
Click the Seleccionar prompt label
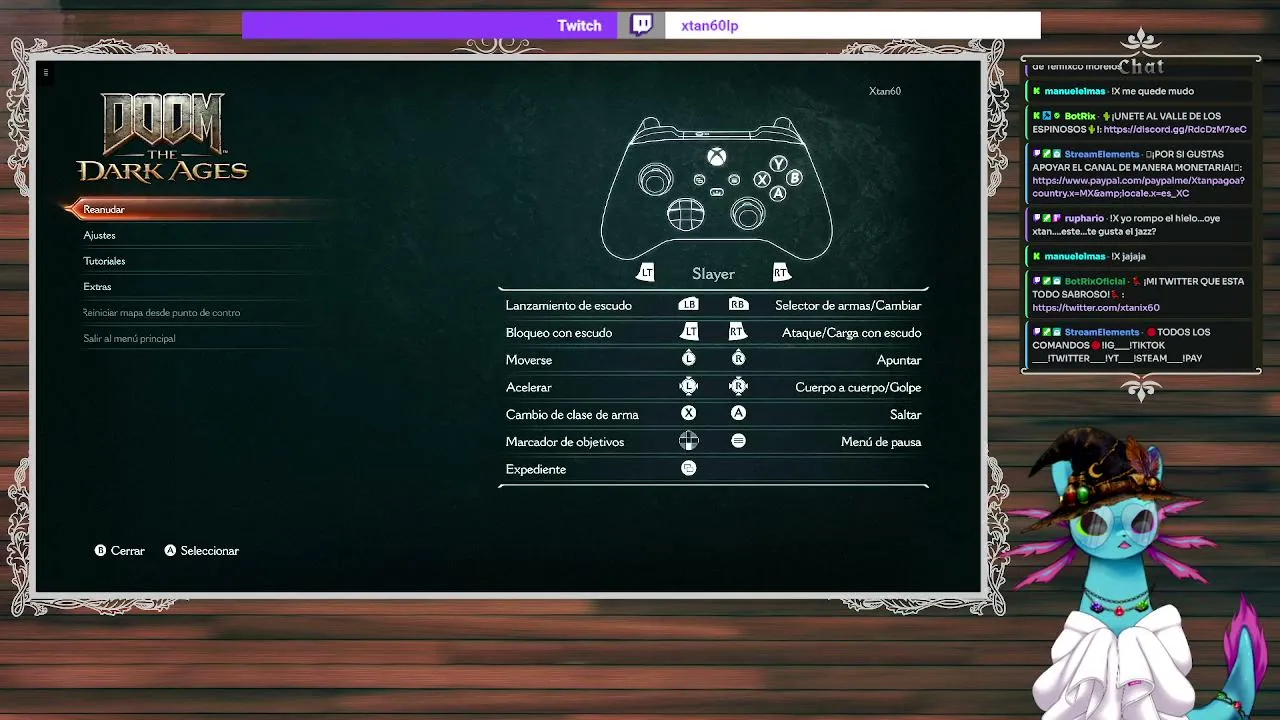pyautogui.click(x=210, y=551)
